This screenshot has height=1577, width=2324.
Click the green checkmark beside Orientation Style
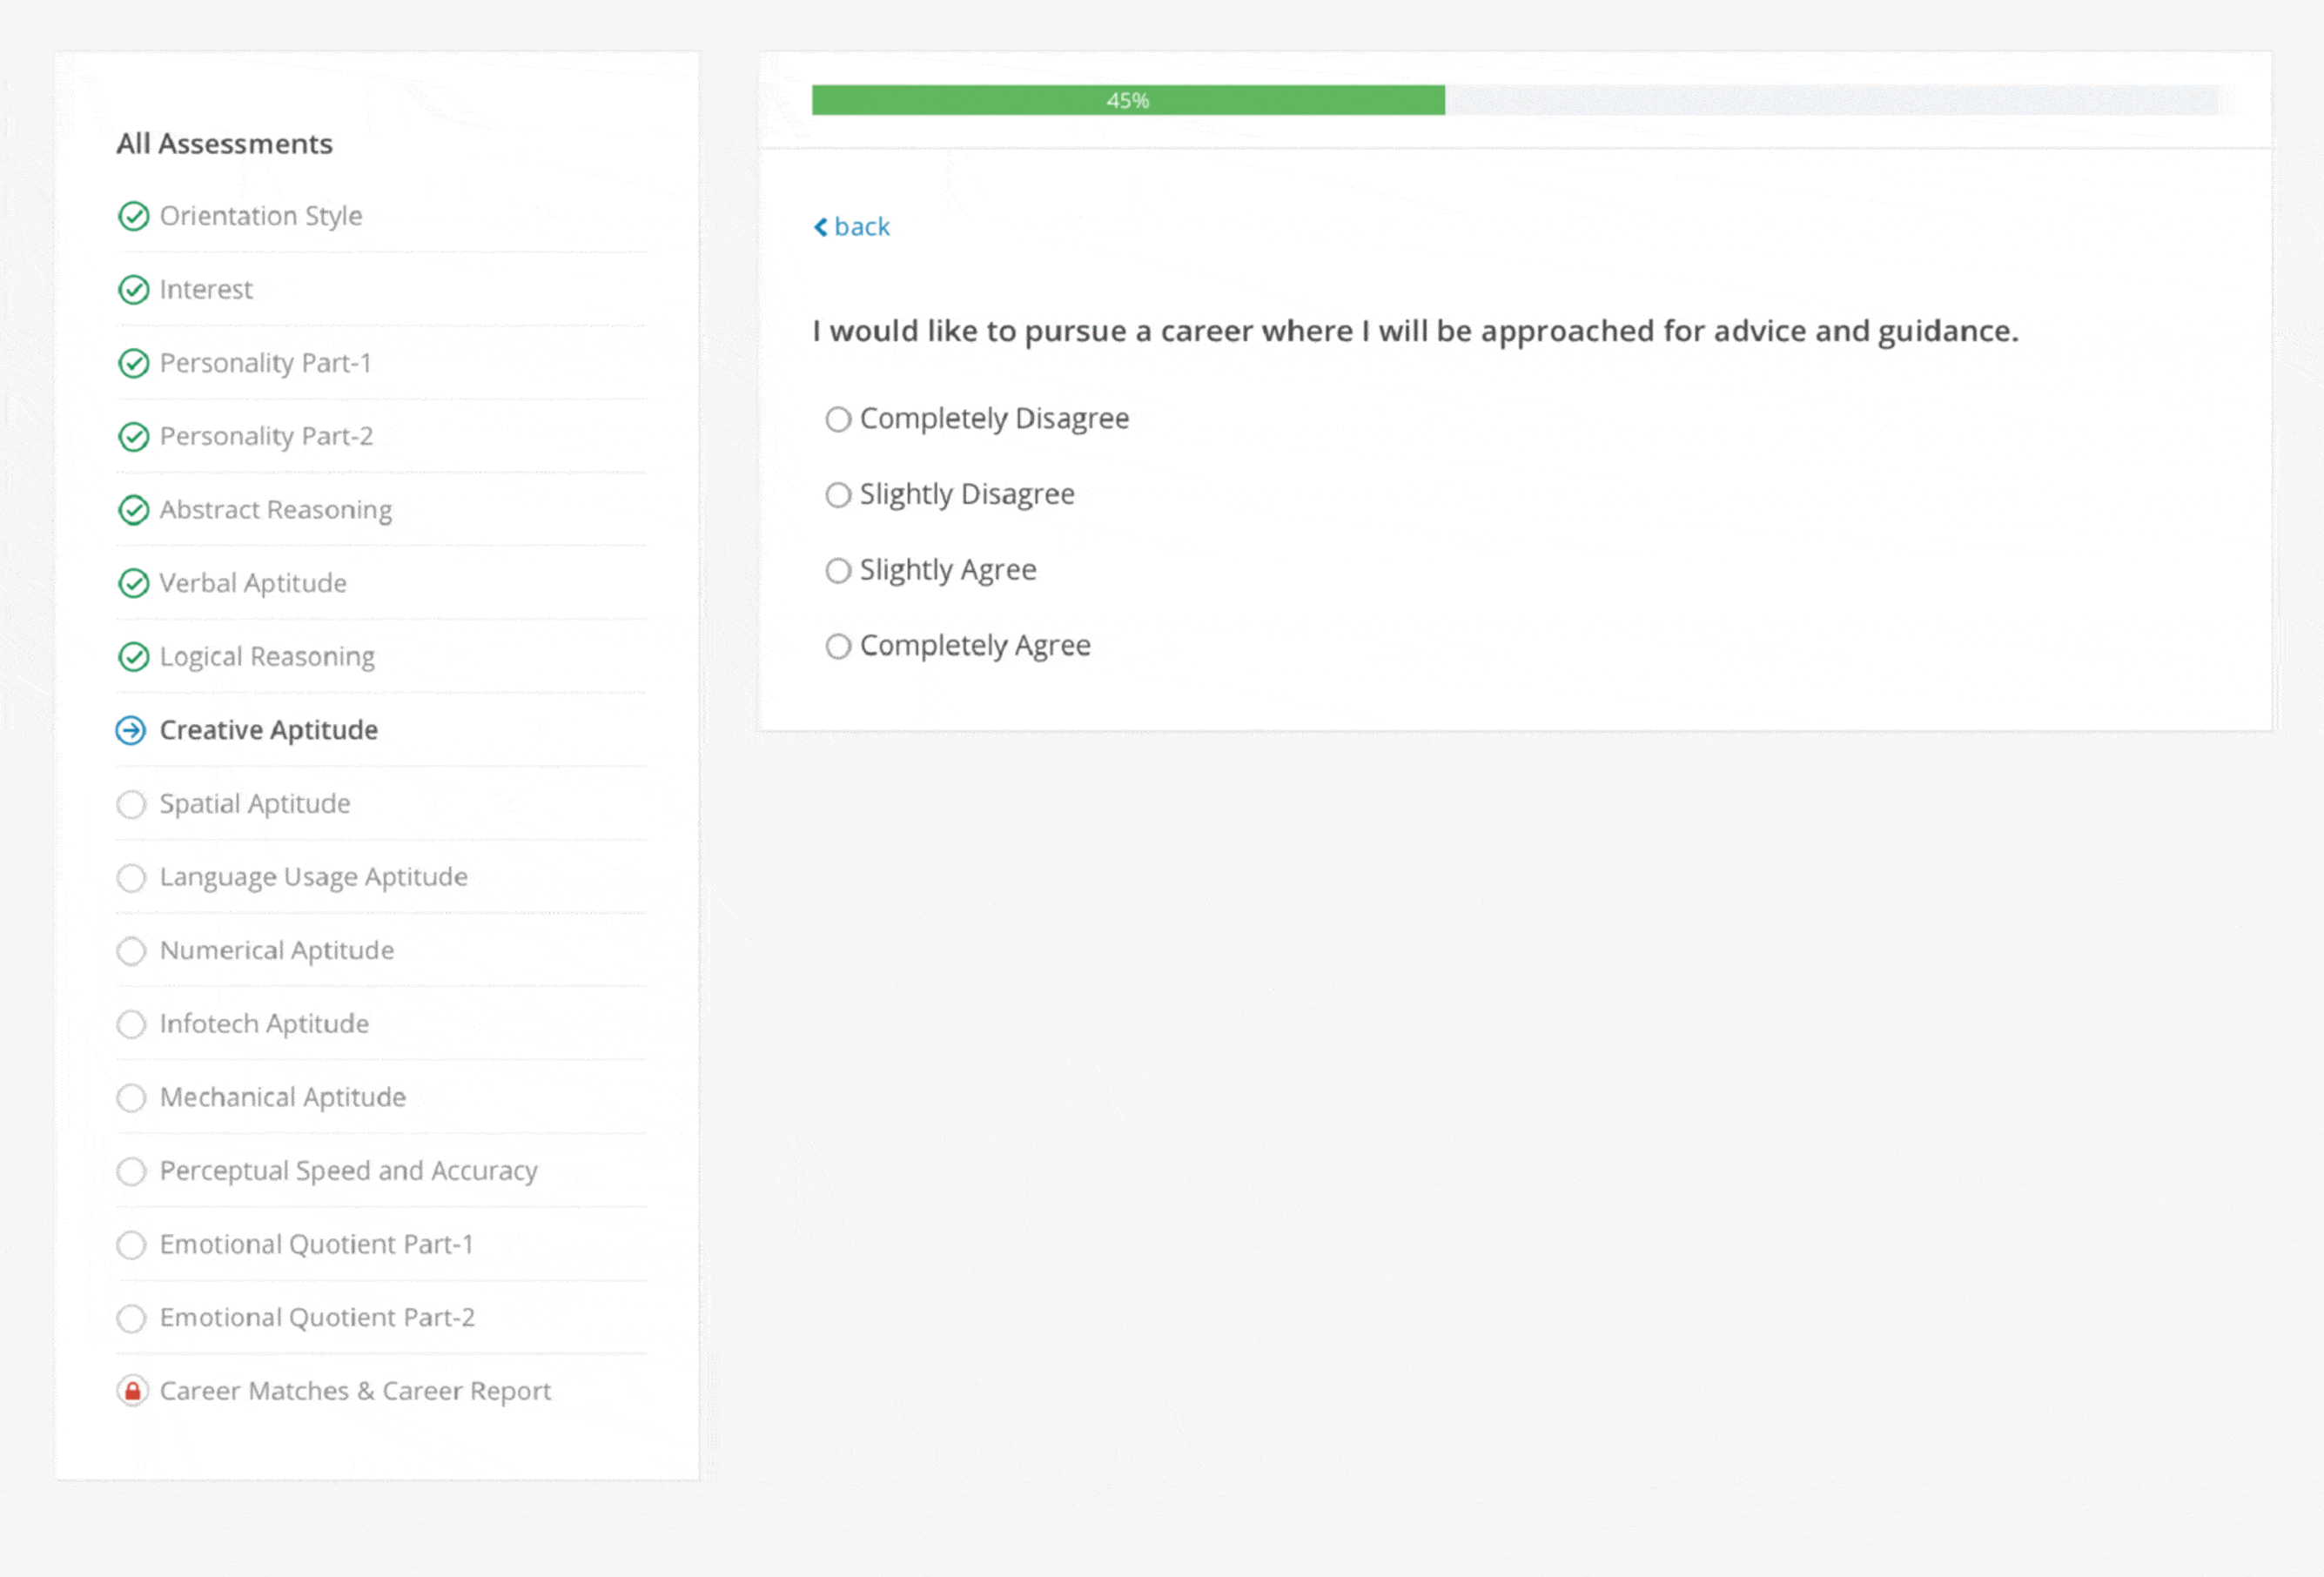[133, 216]
